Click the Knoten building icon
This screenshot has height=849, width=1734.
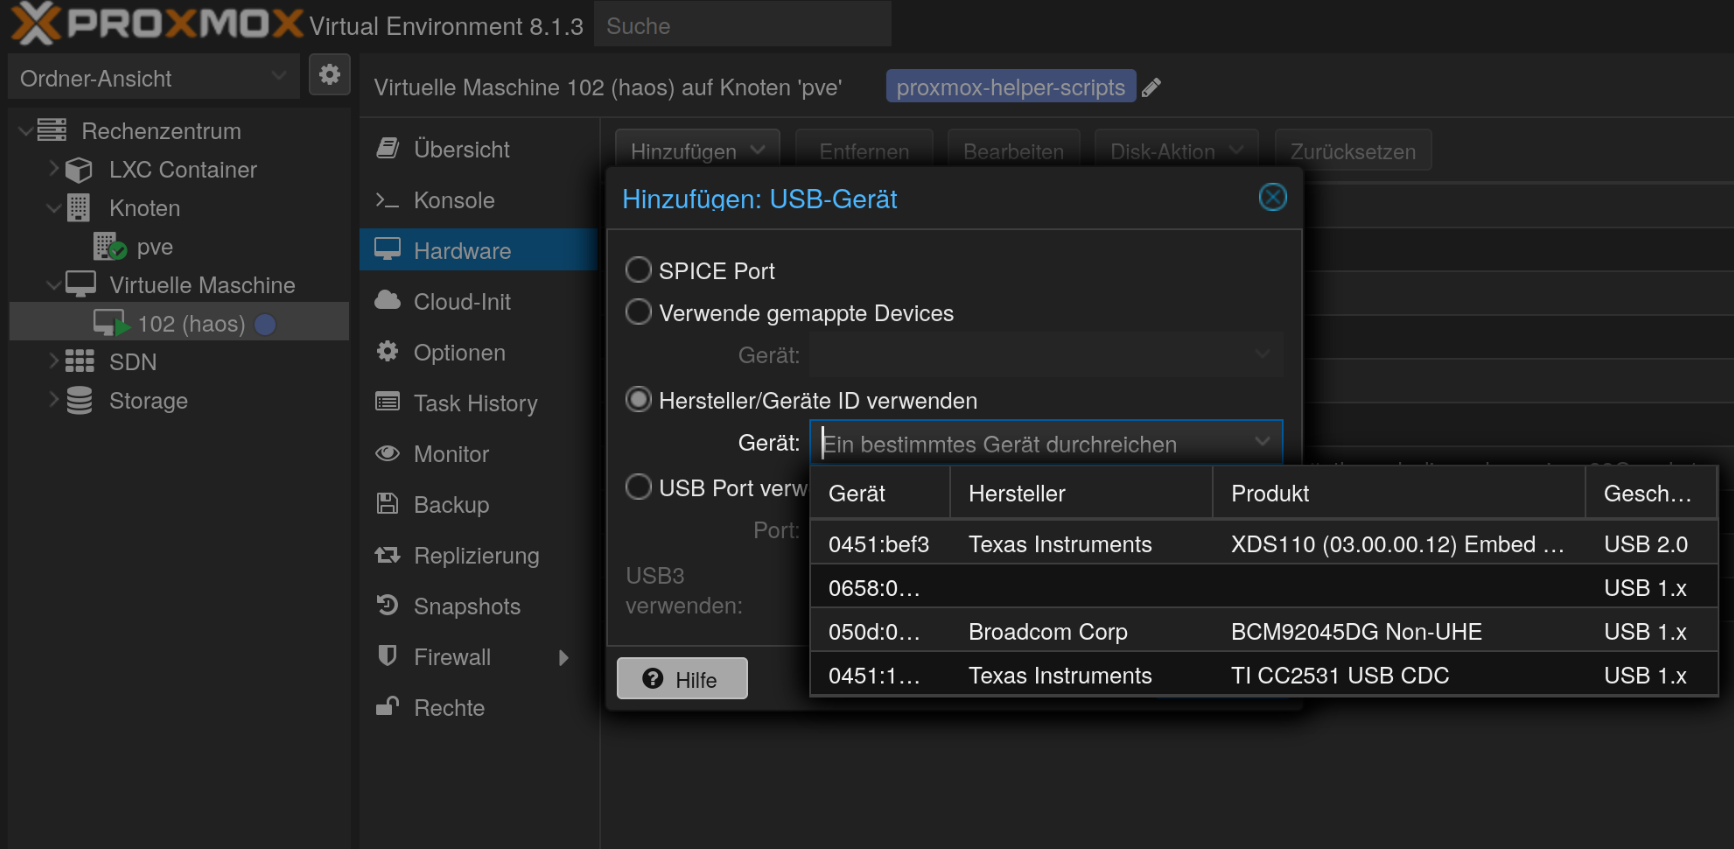tap(79, 208)
